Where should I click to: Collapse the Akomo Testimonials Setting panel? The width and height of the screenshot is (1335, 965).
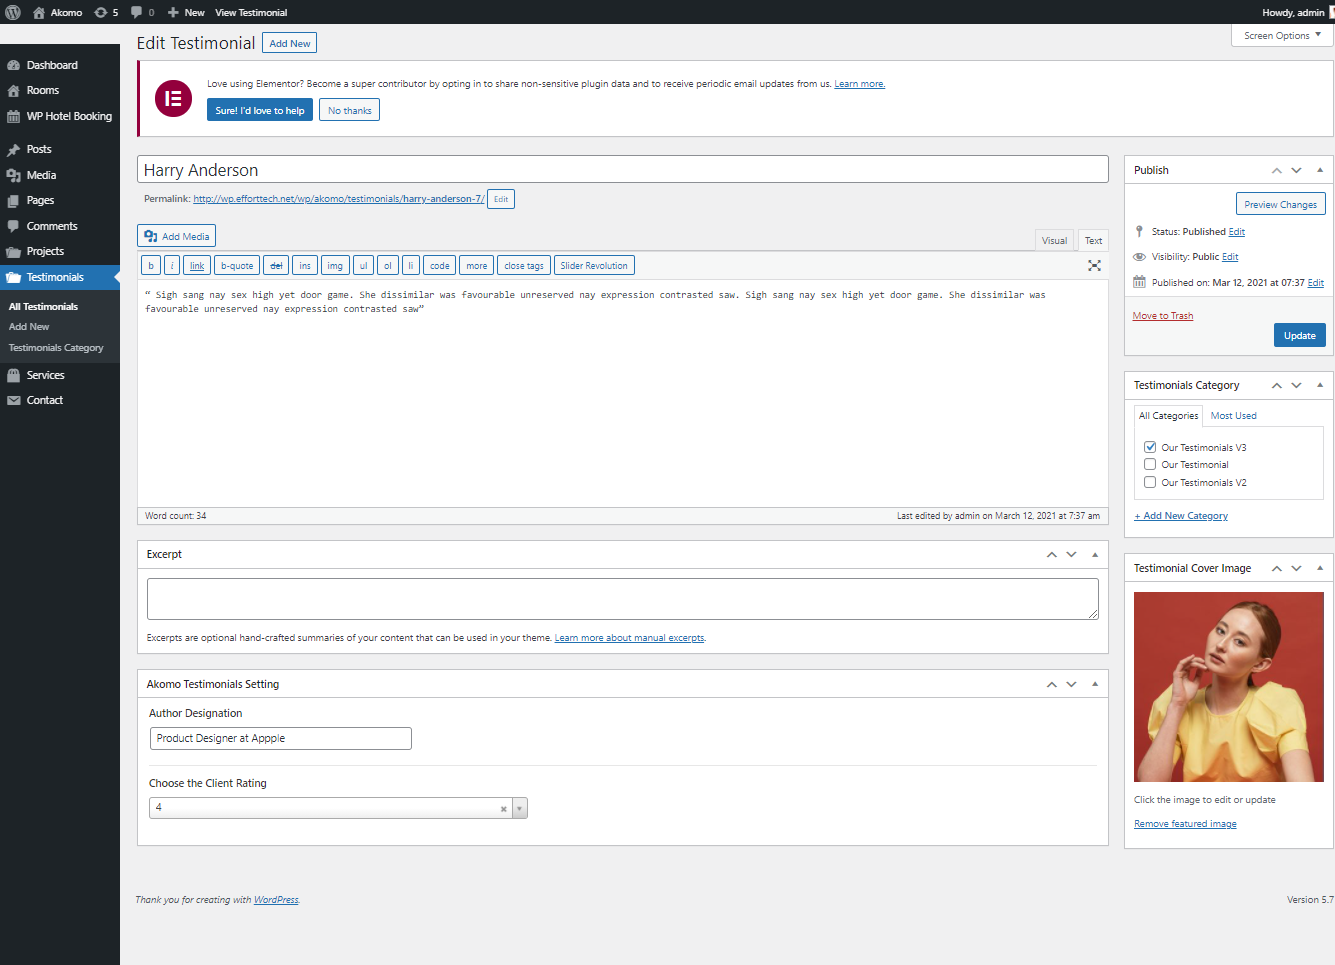coord(1095,684)
